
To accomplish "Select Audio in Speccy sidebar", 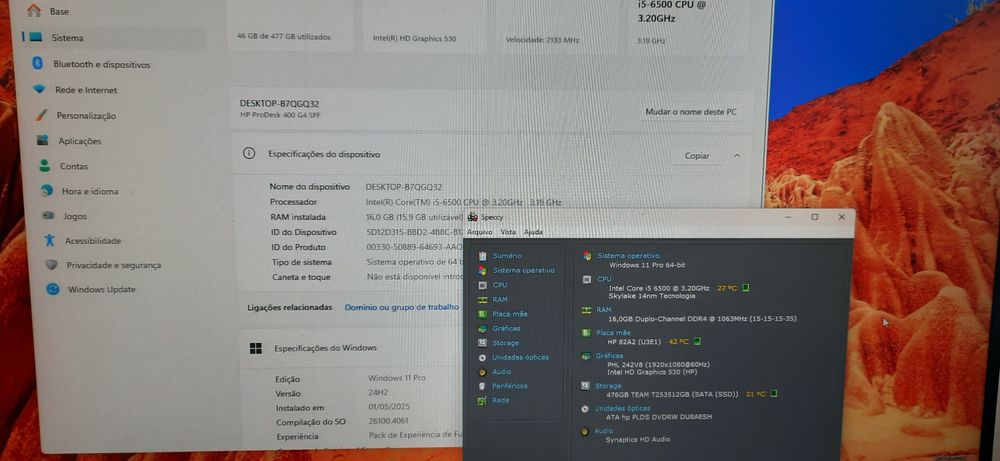I will click(501, 372).
